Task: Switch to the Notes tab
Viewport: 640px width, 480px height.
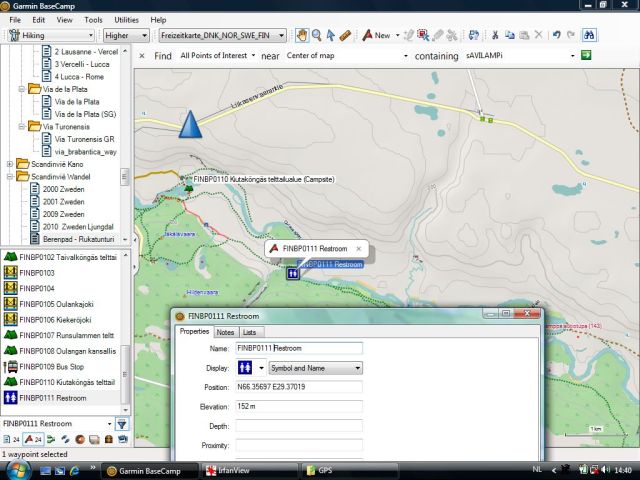Action: (x=225, y=332)
